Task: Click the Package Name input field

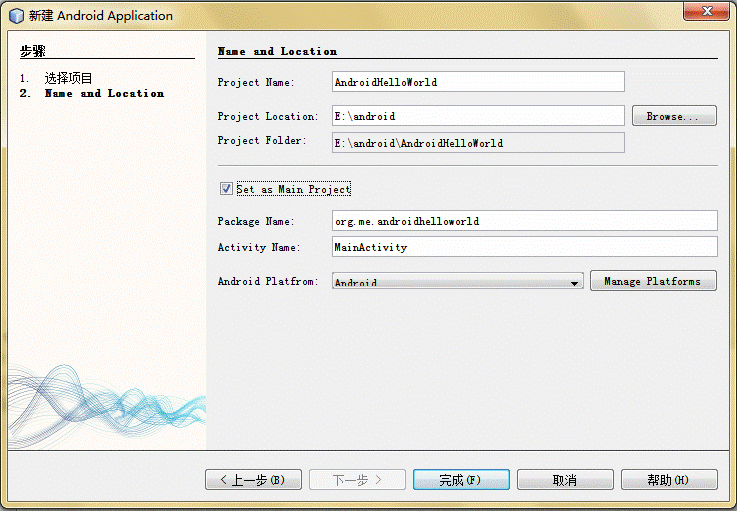Action: [x=525, y=220]
